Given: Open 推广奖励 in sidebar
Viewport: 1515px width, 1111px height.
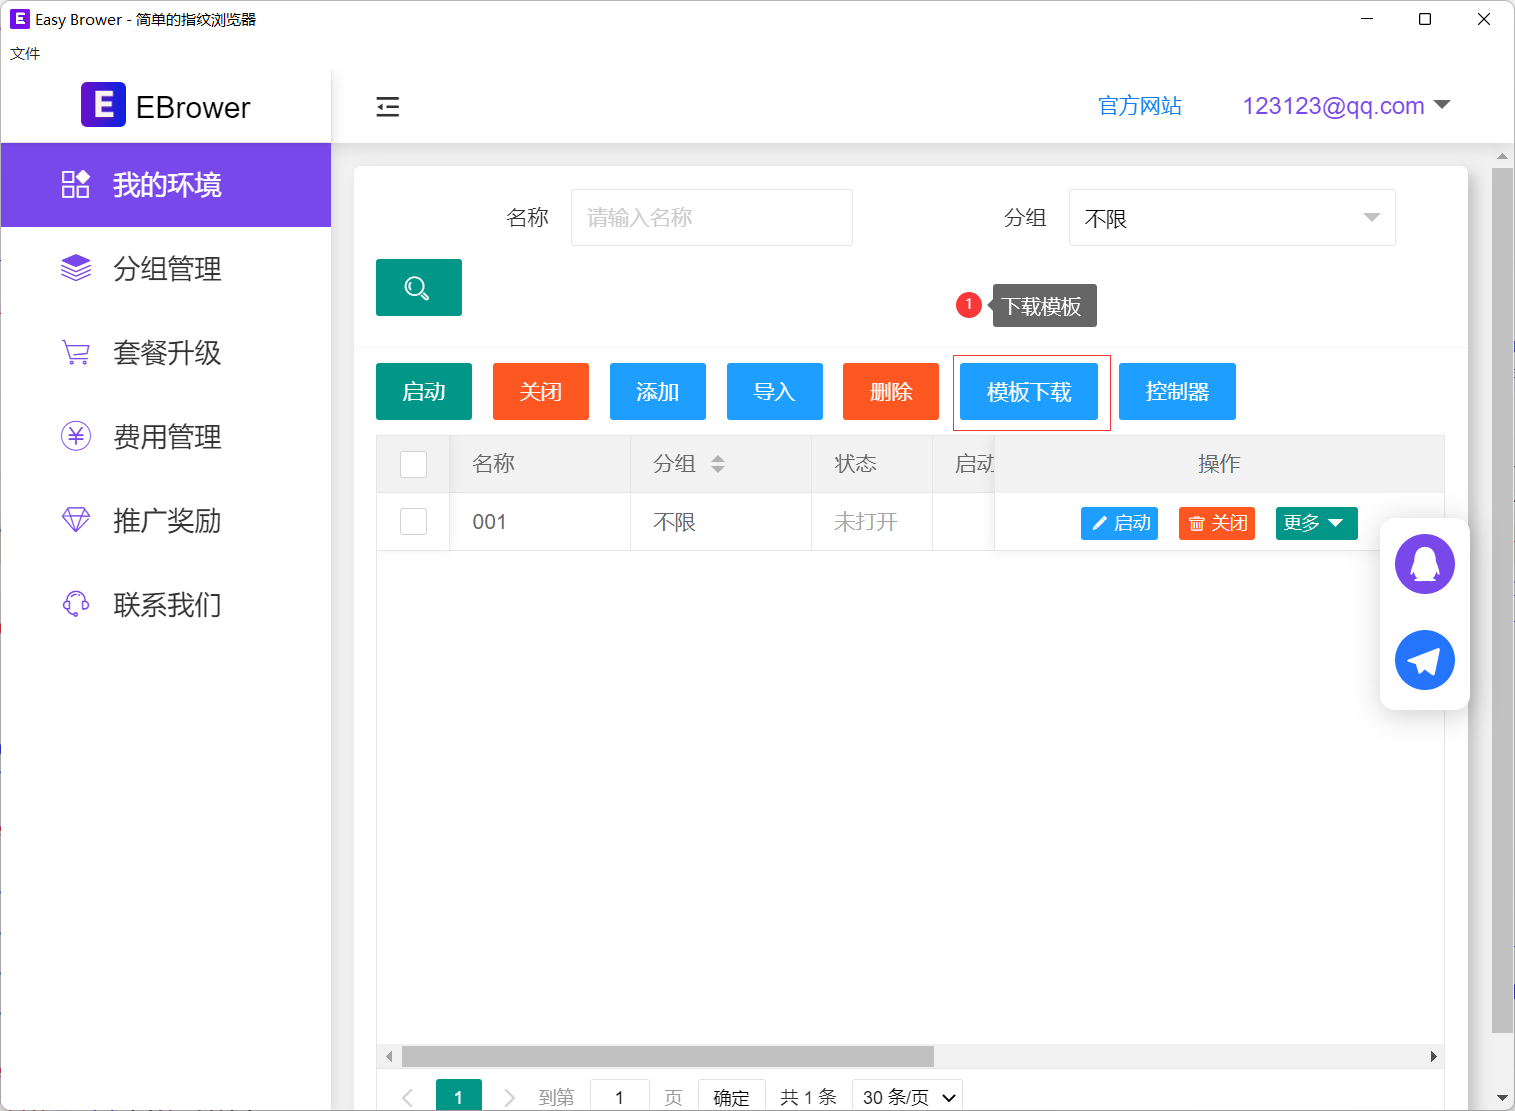Looking at the screenshot, I should (x=166, y=521).
